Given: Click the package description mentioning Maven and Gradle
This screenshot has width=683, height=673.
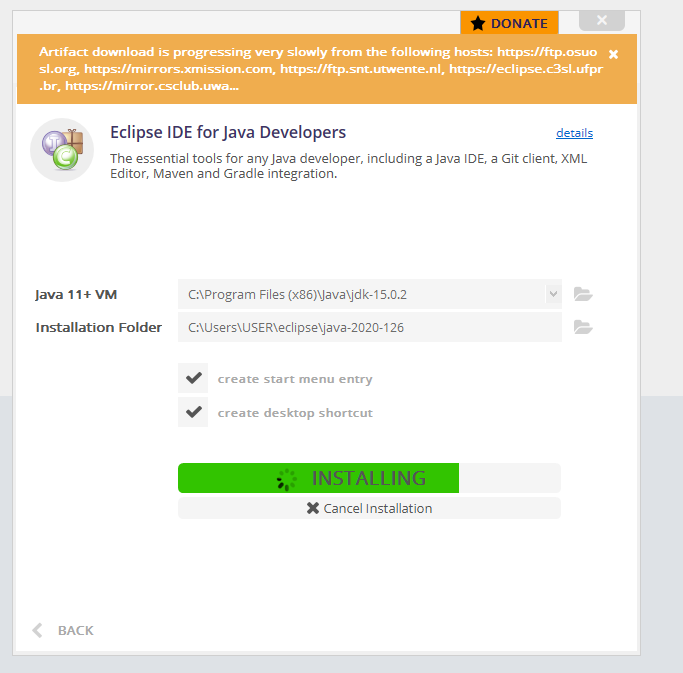Looking at the screenshot, I should tap(348, 166).
